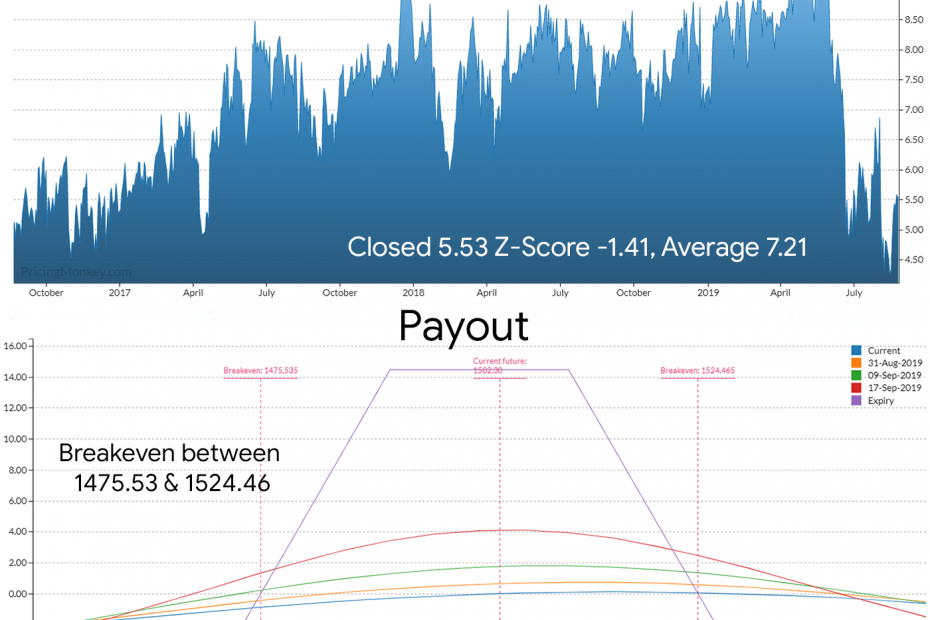Click the Breakeven: 1524.465 marker label
The width and height of the screenshot is (930, 620).
(698, 371)
